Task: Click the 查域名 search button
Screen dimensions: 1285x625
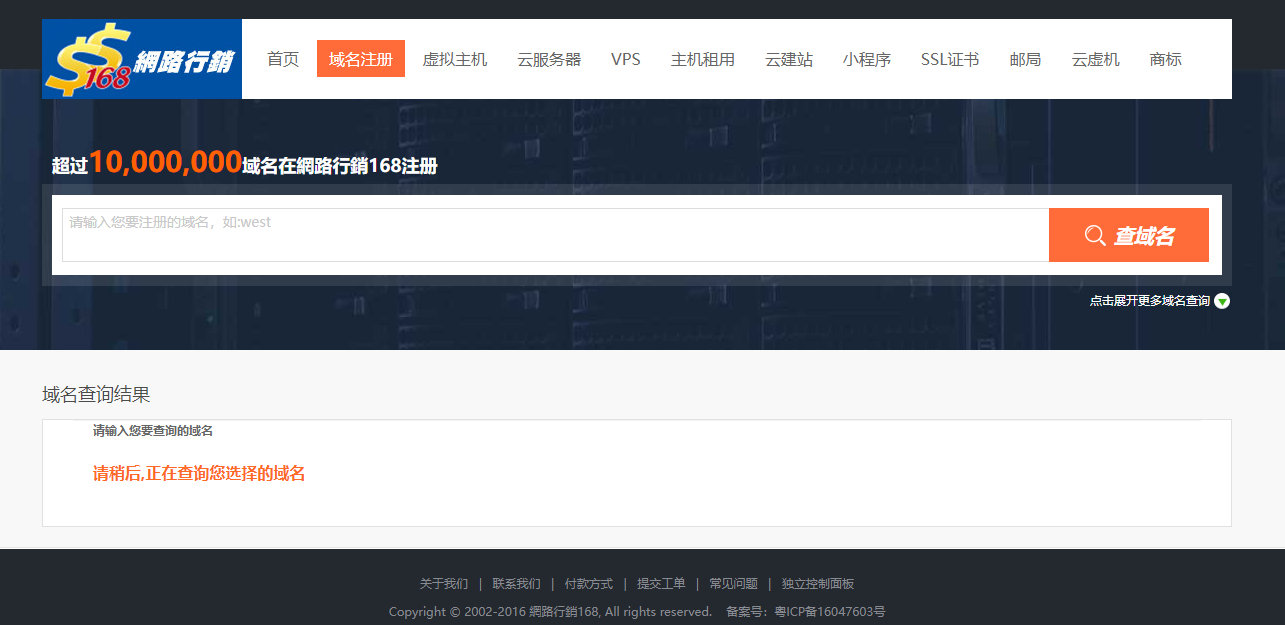Action: coord(1128,235)
